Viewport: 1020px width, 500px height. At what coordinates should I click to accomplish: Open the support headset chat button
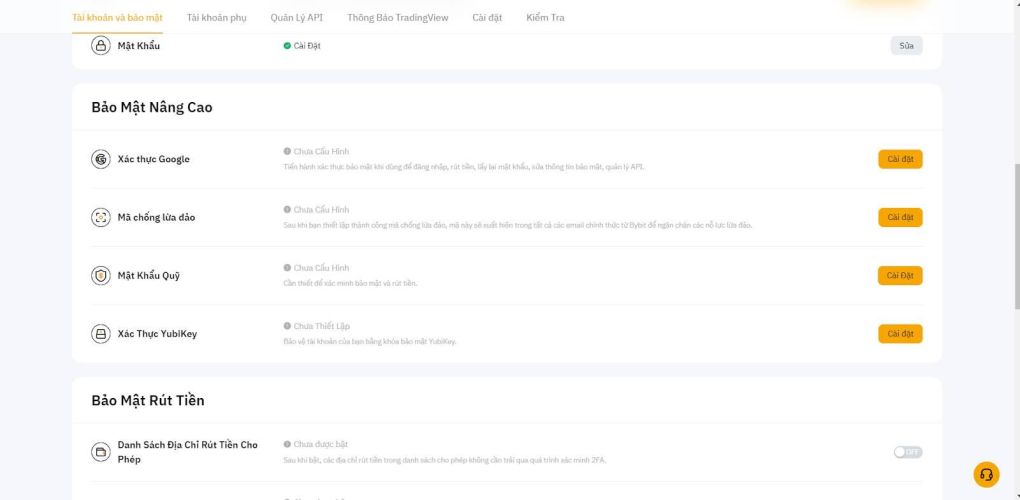[x=986, y=474]
